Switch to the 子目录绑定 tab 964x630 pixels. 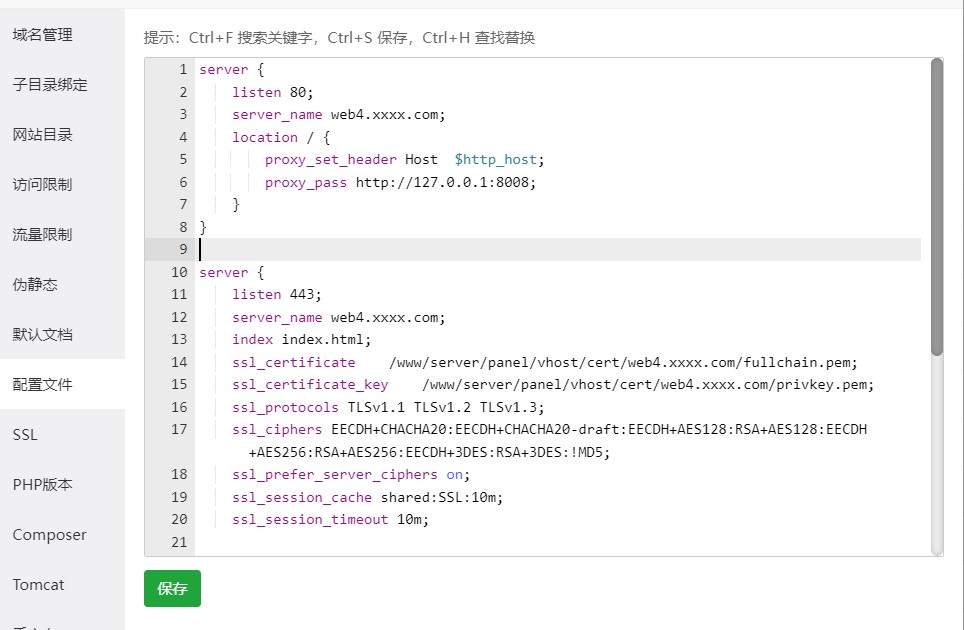tap(50, 85)
